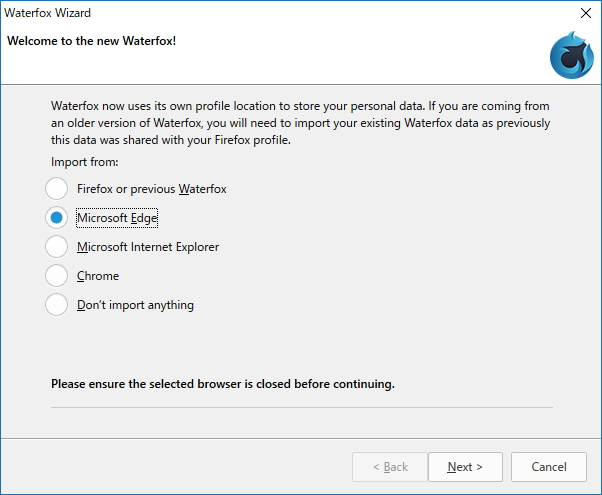Click the 'Import from:' label

click(85, 161)
